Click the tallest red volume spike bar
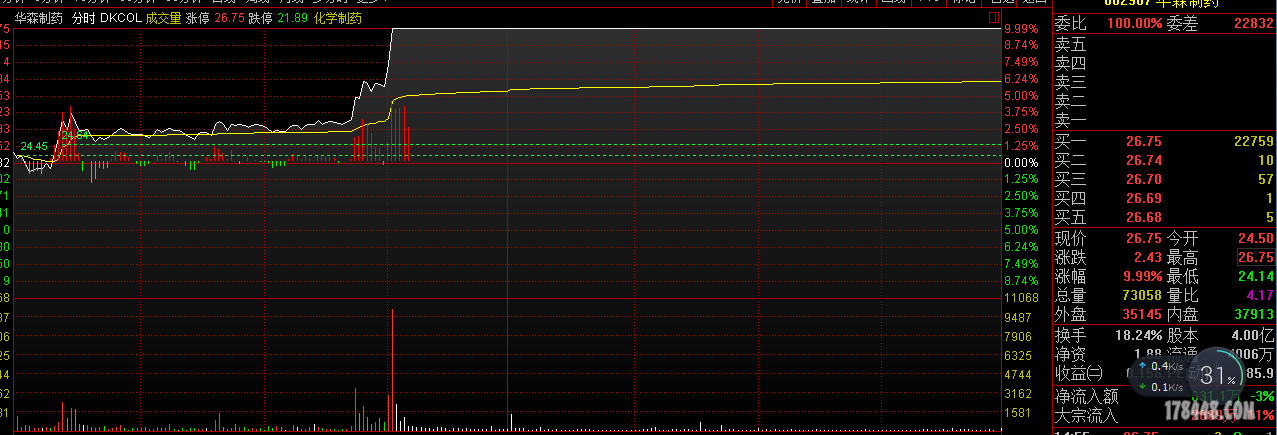This screenshot has height=435, width=1277. point(392,370)
